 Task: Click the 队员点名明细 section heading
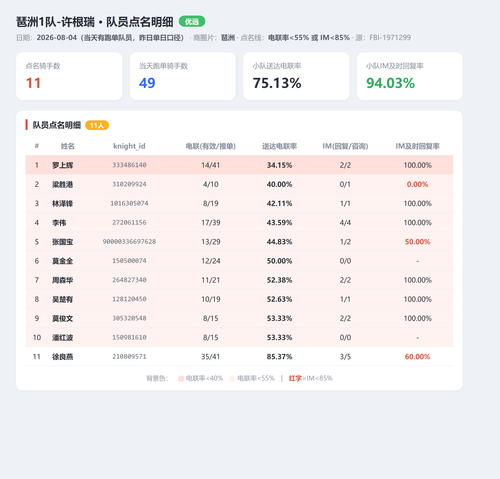[x=57, y=125]
